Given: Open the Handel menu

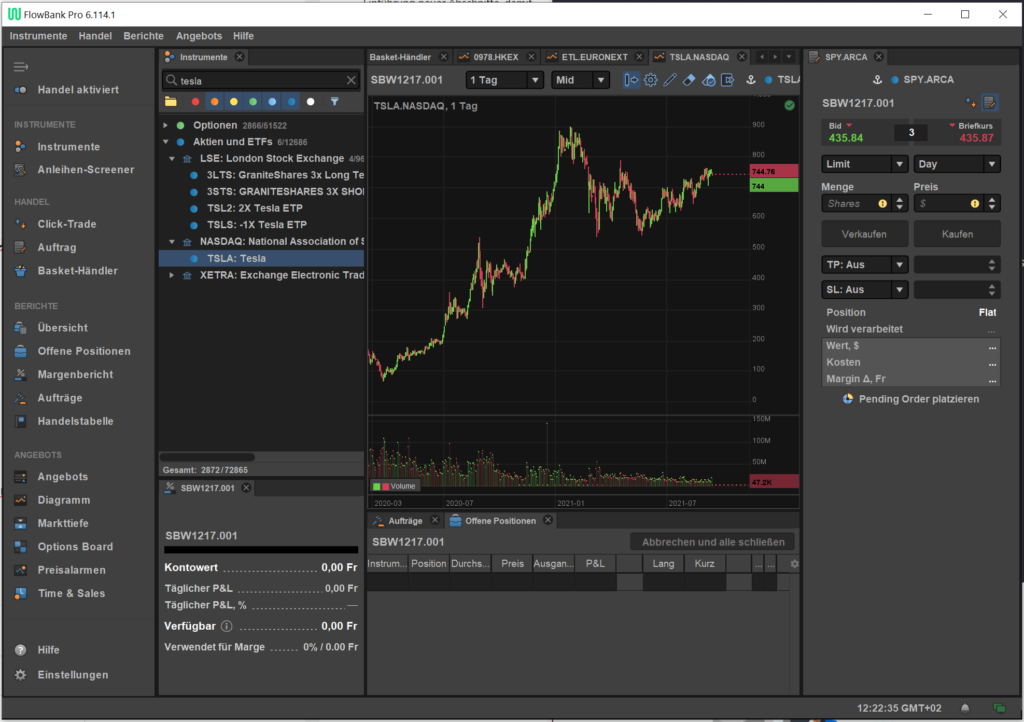Looking at the screenshot, I should click(x=95, y=36).
